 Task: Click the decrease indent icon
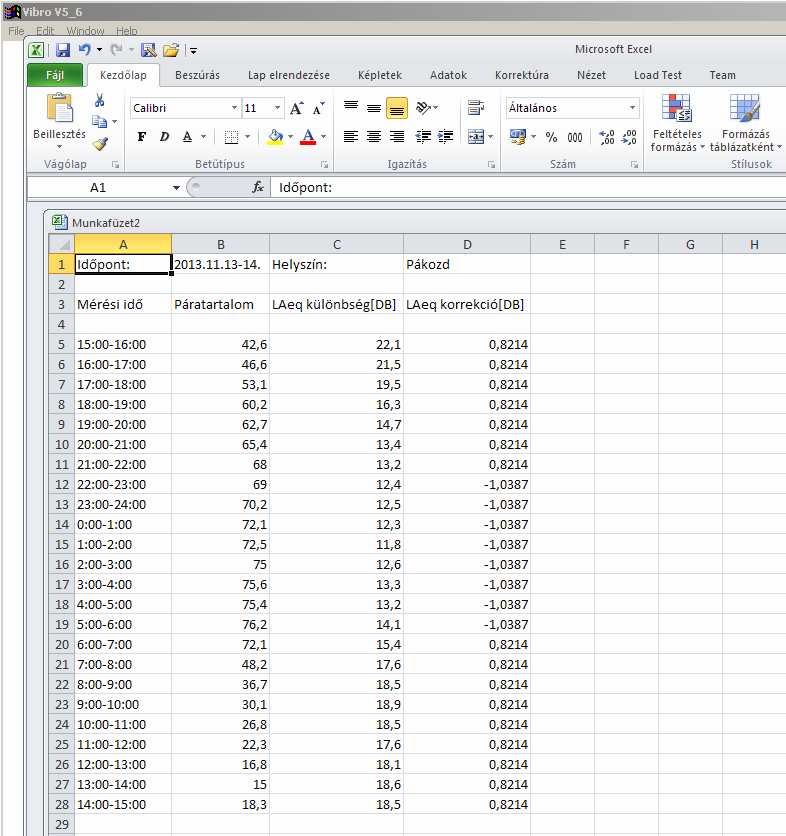click(x=423, y=136)
